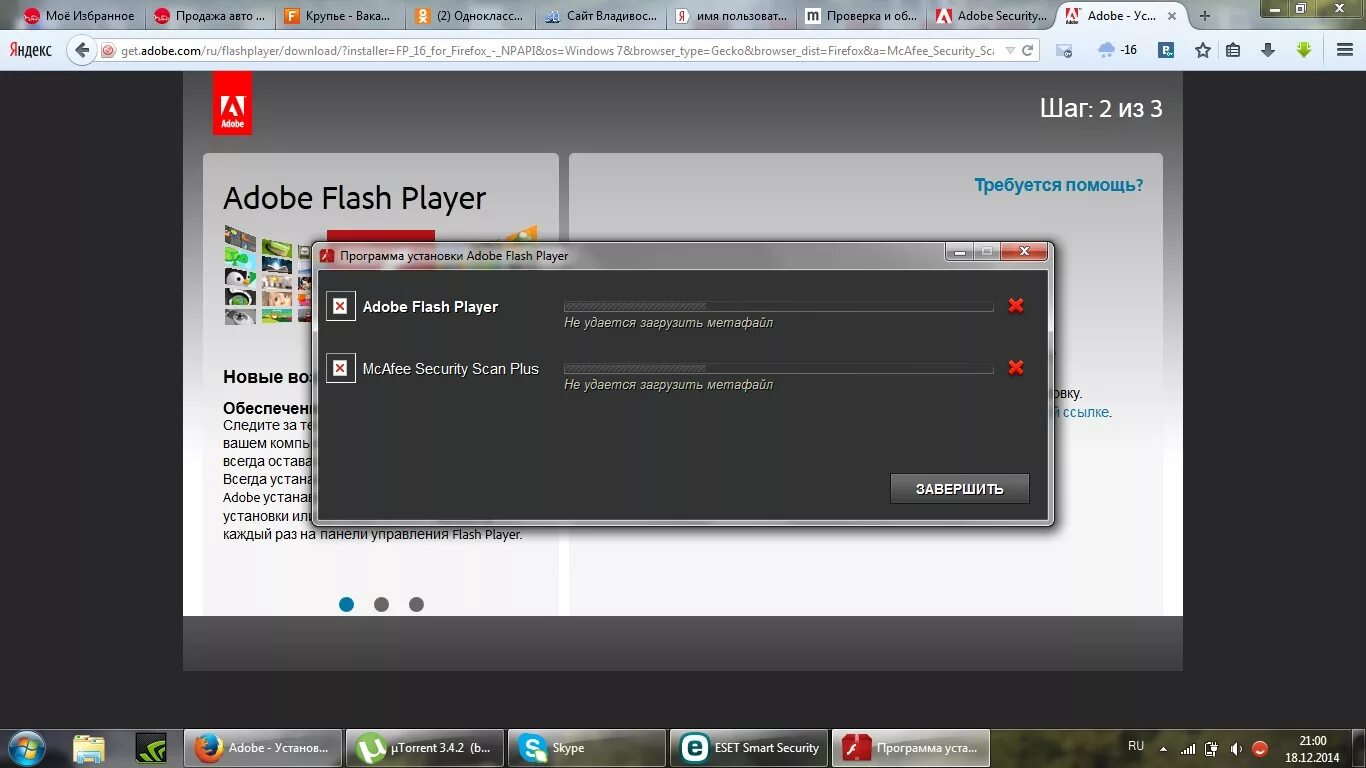Click the Adobe Flash Player heading on page
The height and width of the screenshot is (768, 1366).
[x=354, y=198]
